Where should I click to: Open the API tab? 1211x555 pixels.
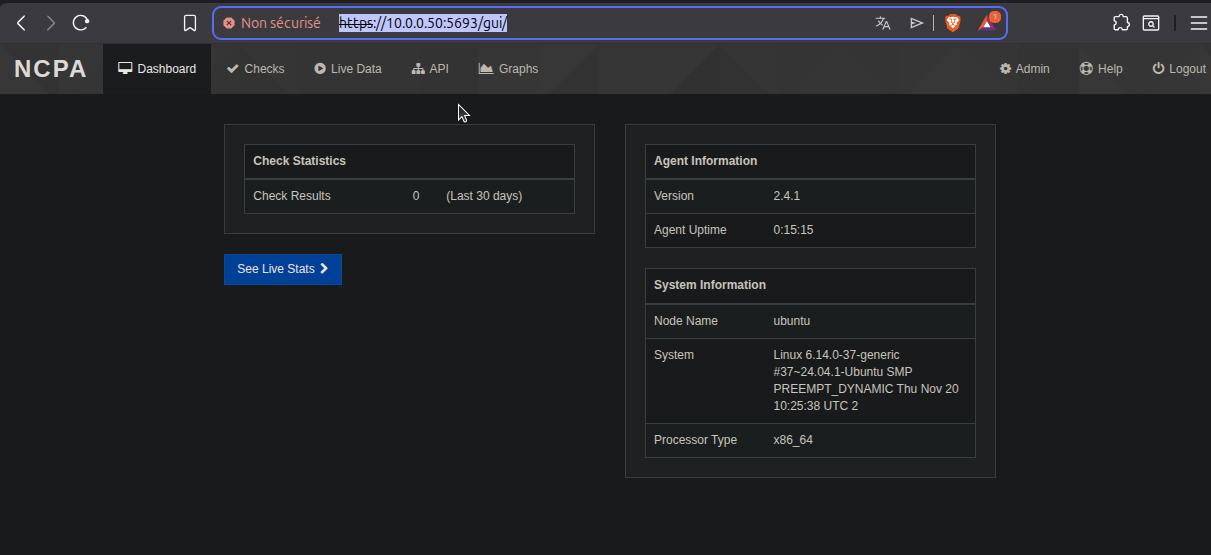coord(430,69)
